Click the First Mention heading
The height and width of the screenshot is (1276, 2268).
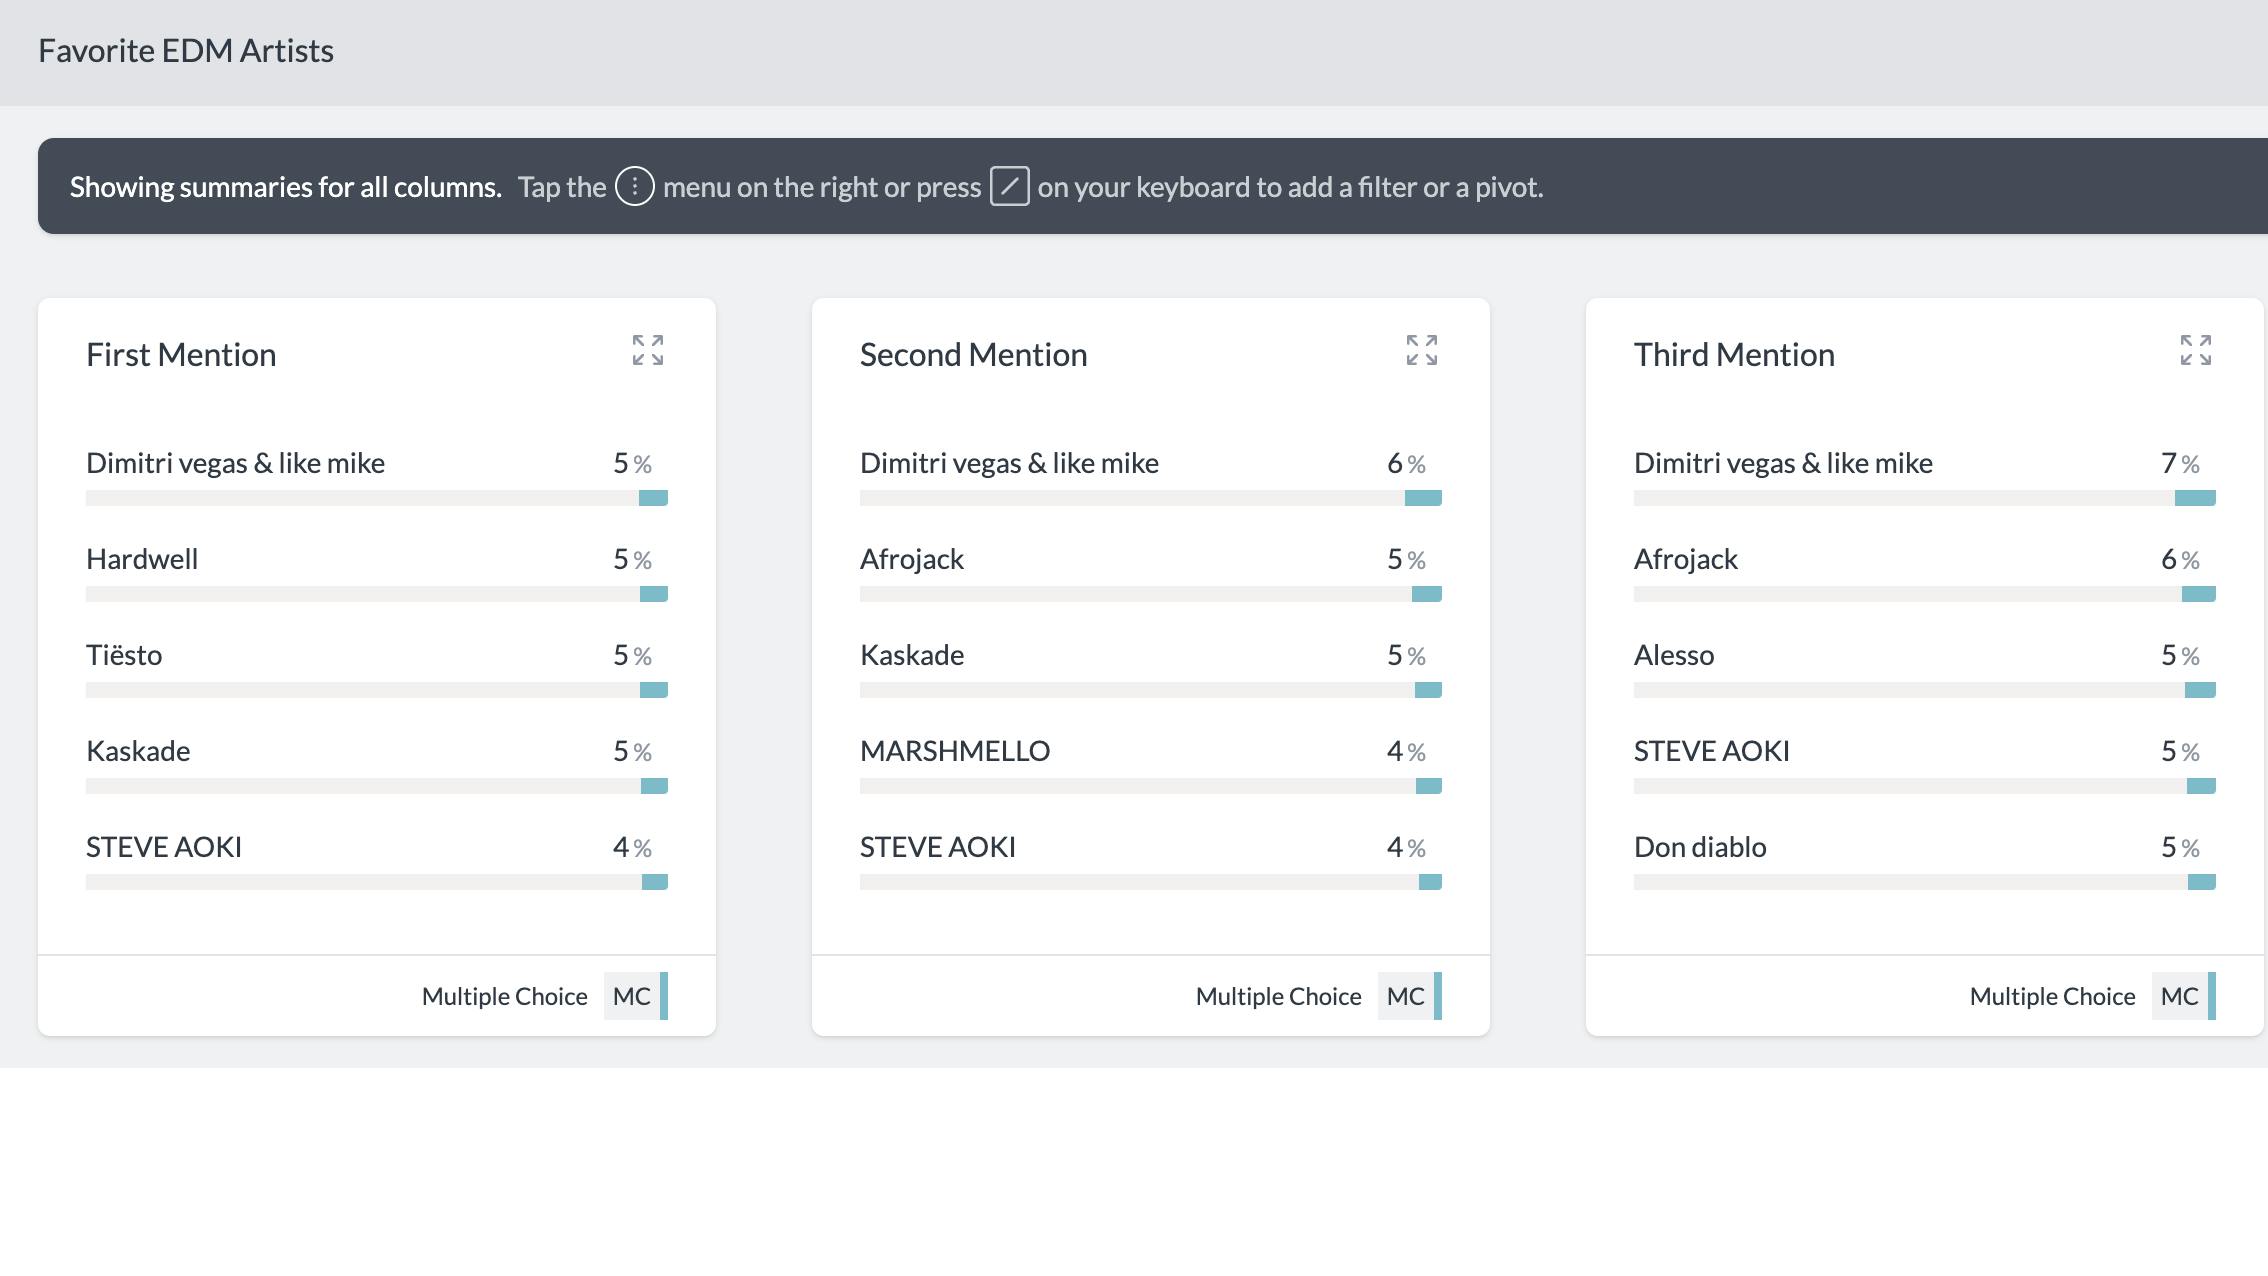coord(181,355)
